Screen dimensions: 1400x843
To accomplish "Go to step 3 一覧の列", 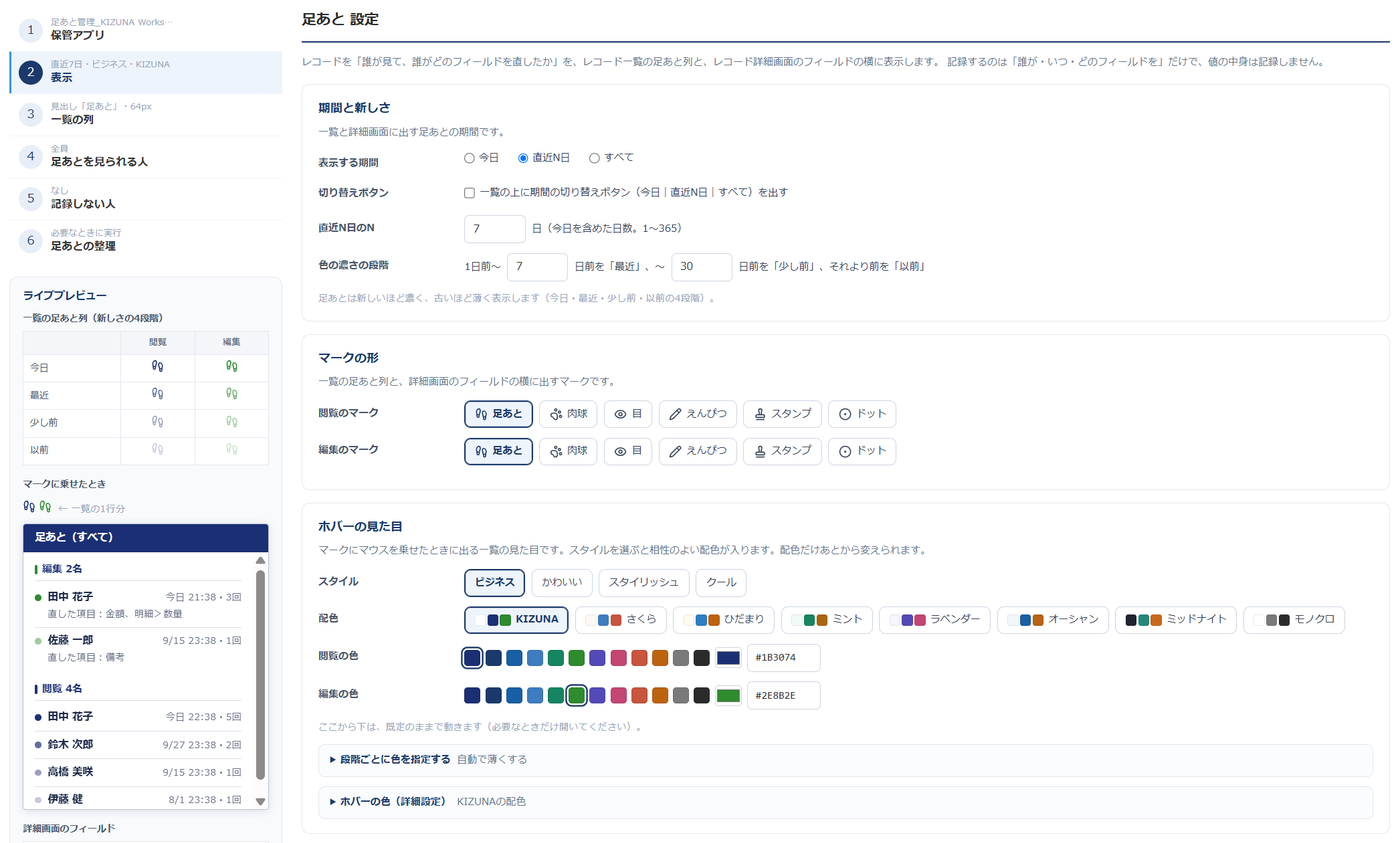I will [146, 114].
